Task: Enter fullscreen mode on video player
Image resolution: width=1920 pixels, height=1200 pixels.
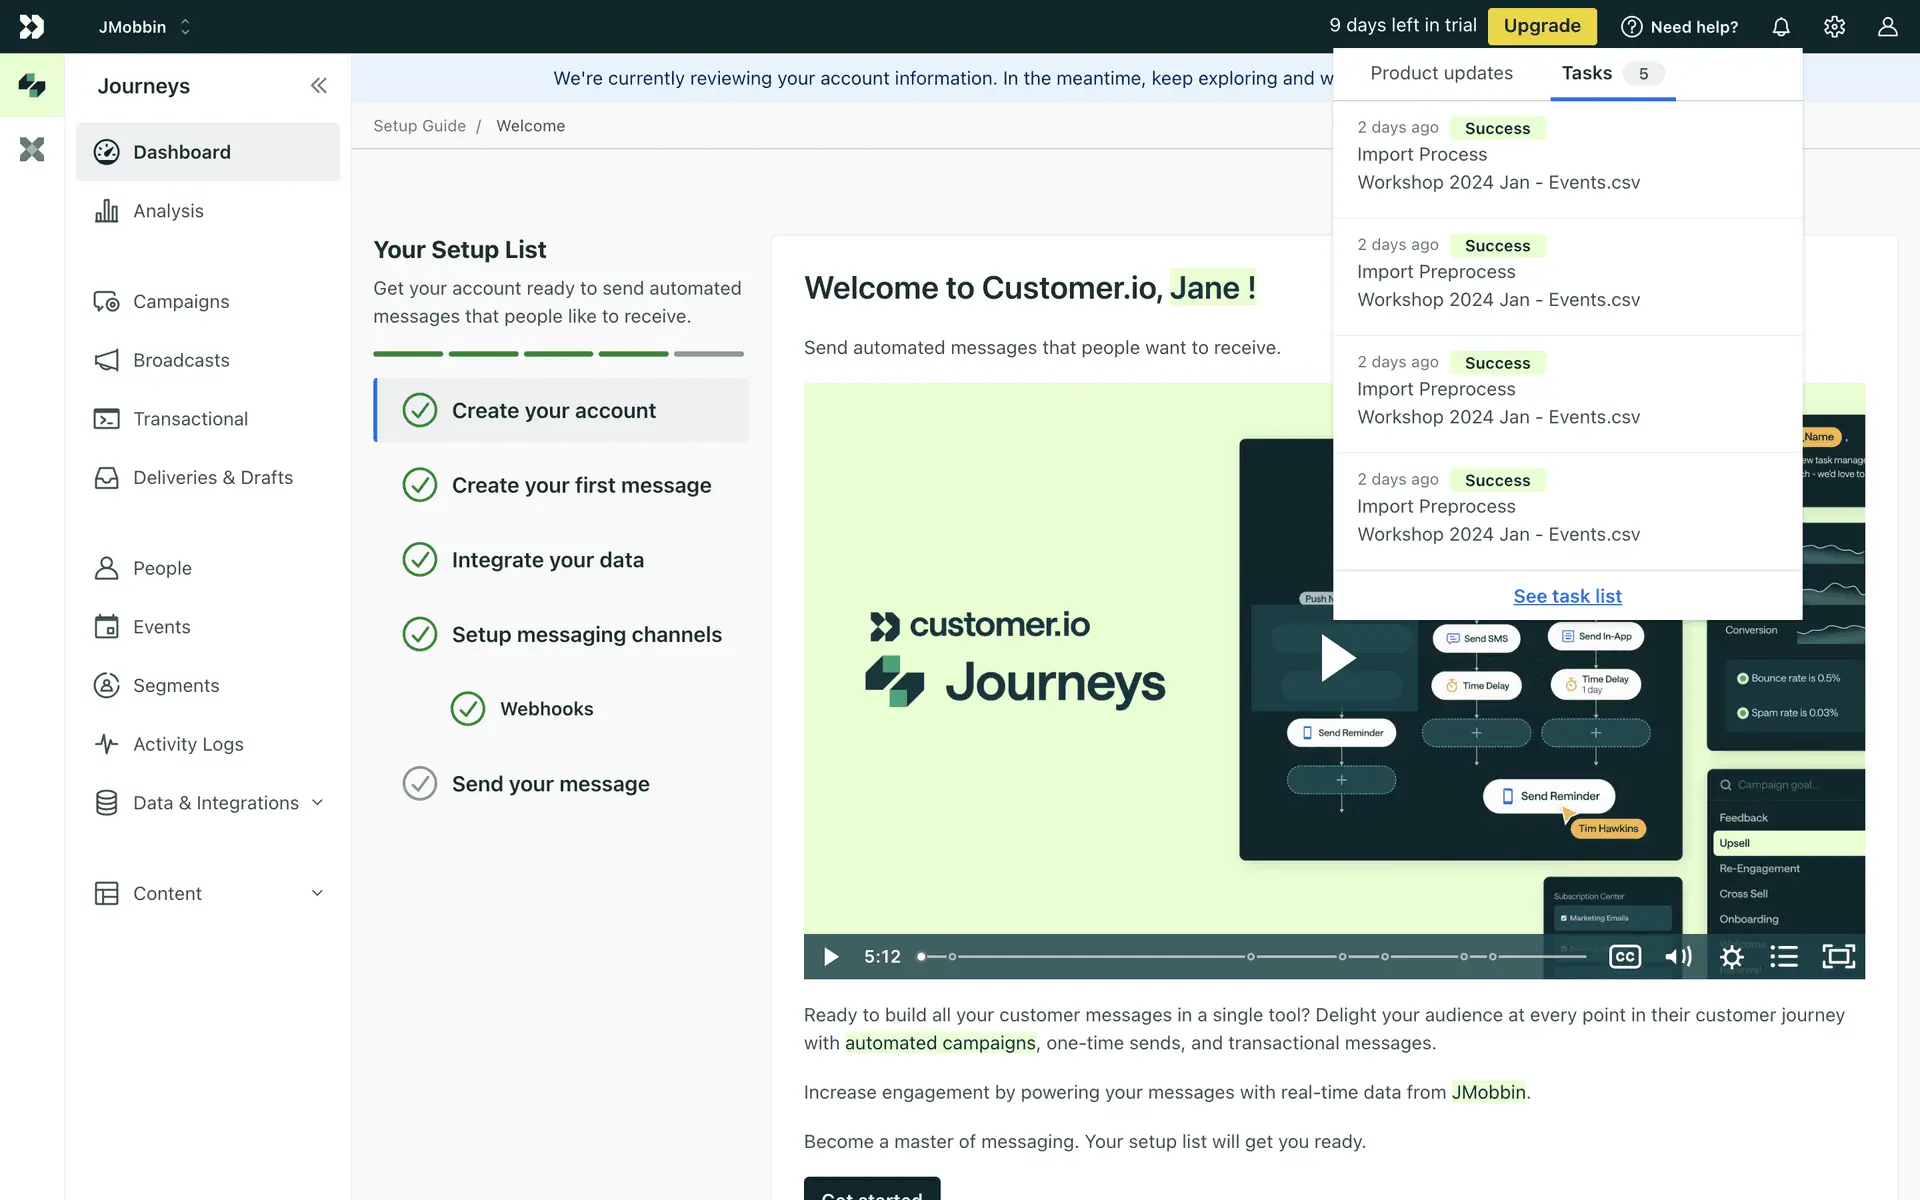Action: (x=1838, y=957)
